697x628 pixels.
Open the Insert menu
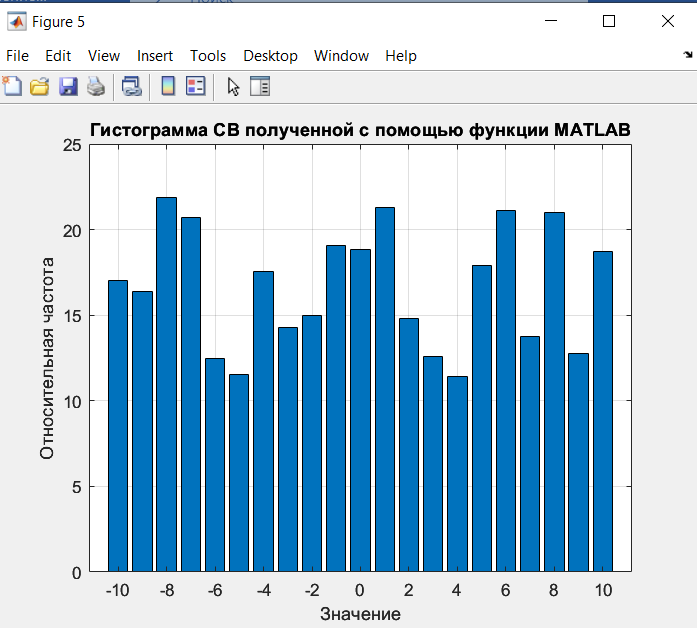[x=155, y=56]
